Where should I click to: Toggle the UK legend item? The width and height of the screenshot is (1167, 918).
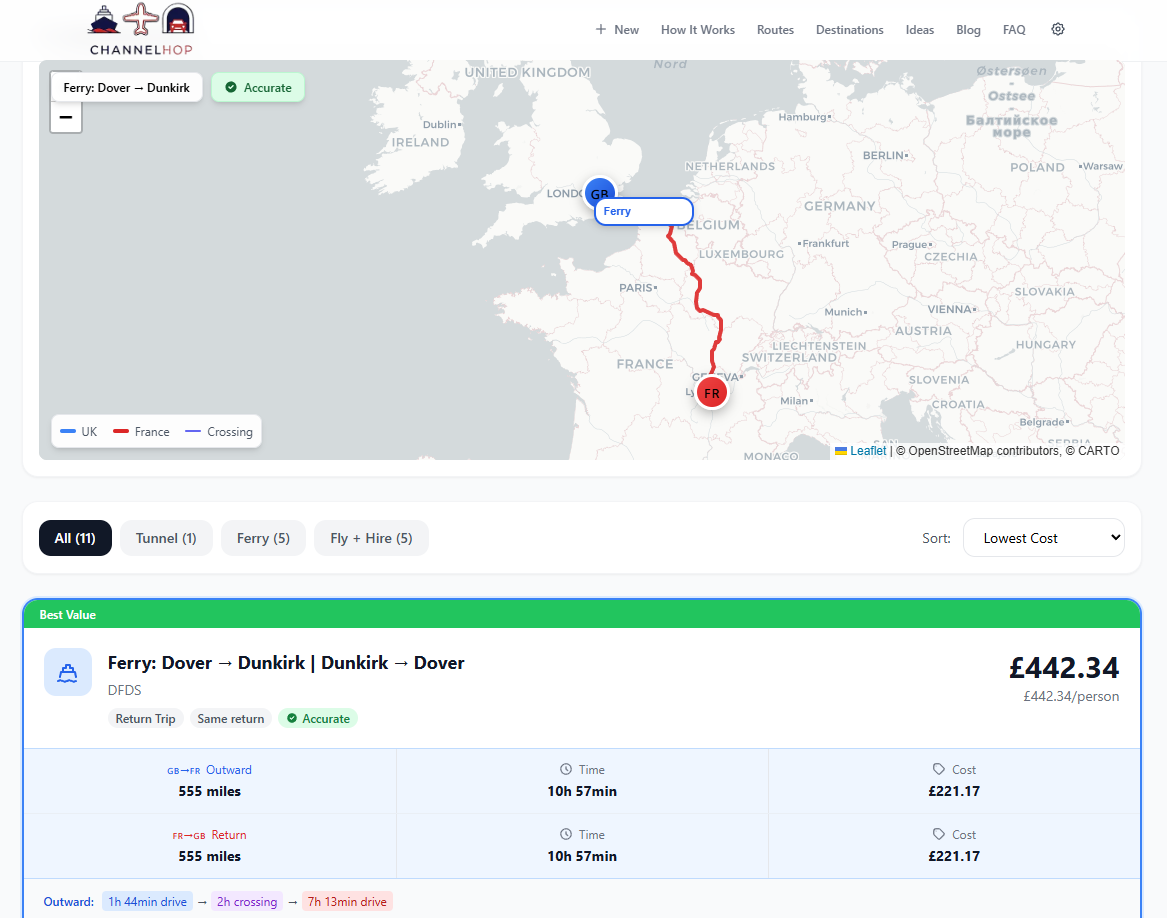click(78, 431)
